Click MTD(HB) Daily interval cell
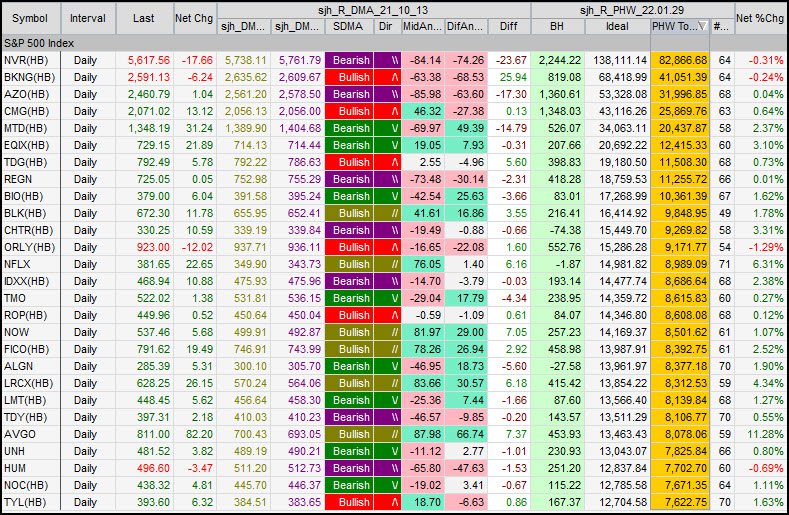 click(86, 128)
